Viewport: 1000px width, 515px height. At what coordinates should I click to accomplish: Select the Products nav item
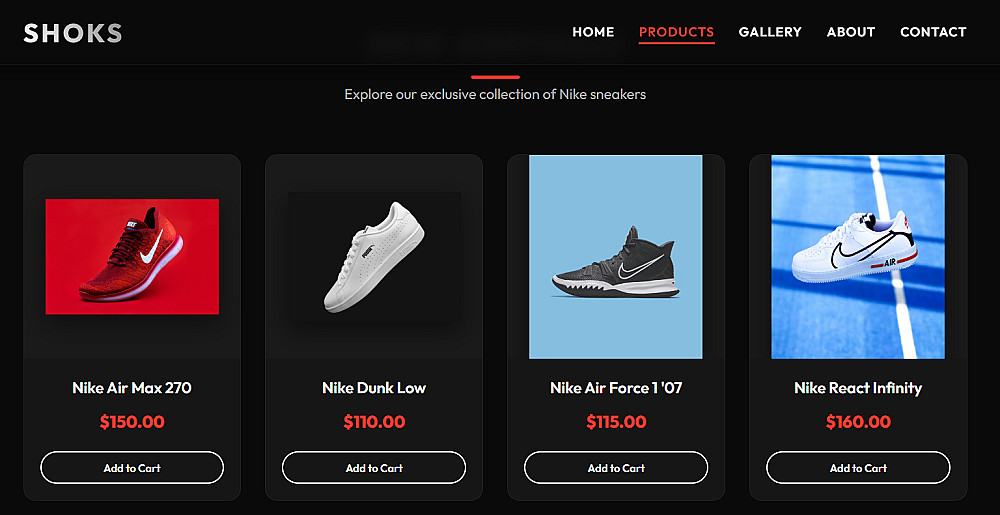point(676,32)
